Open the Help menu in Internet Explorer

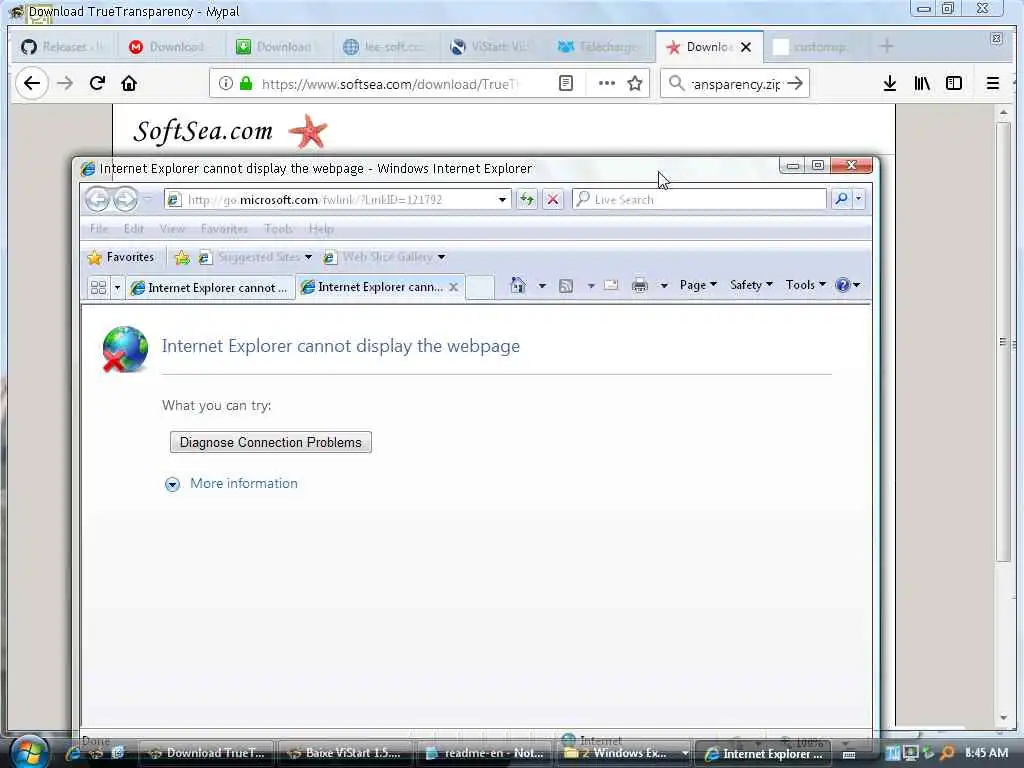pos(321,229)
